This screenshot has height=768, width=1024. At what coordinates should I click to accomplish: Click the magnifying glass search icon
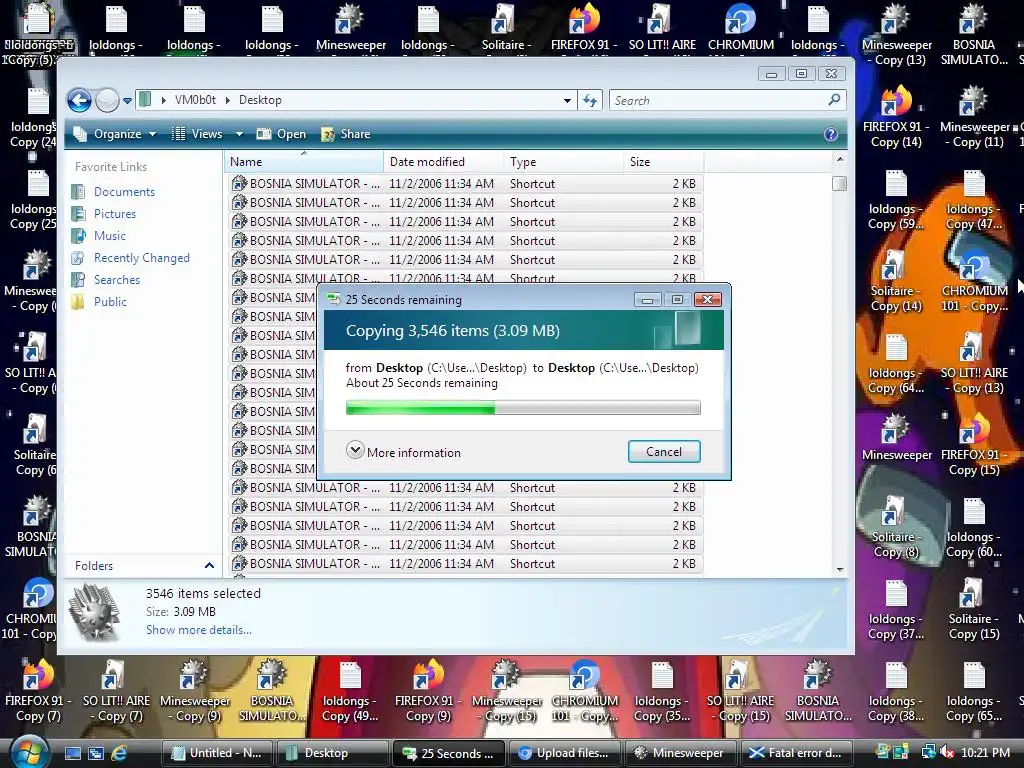835,100
